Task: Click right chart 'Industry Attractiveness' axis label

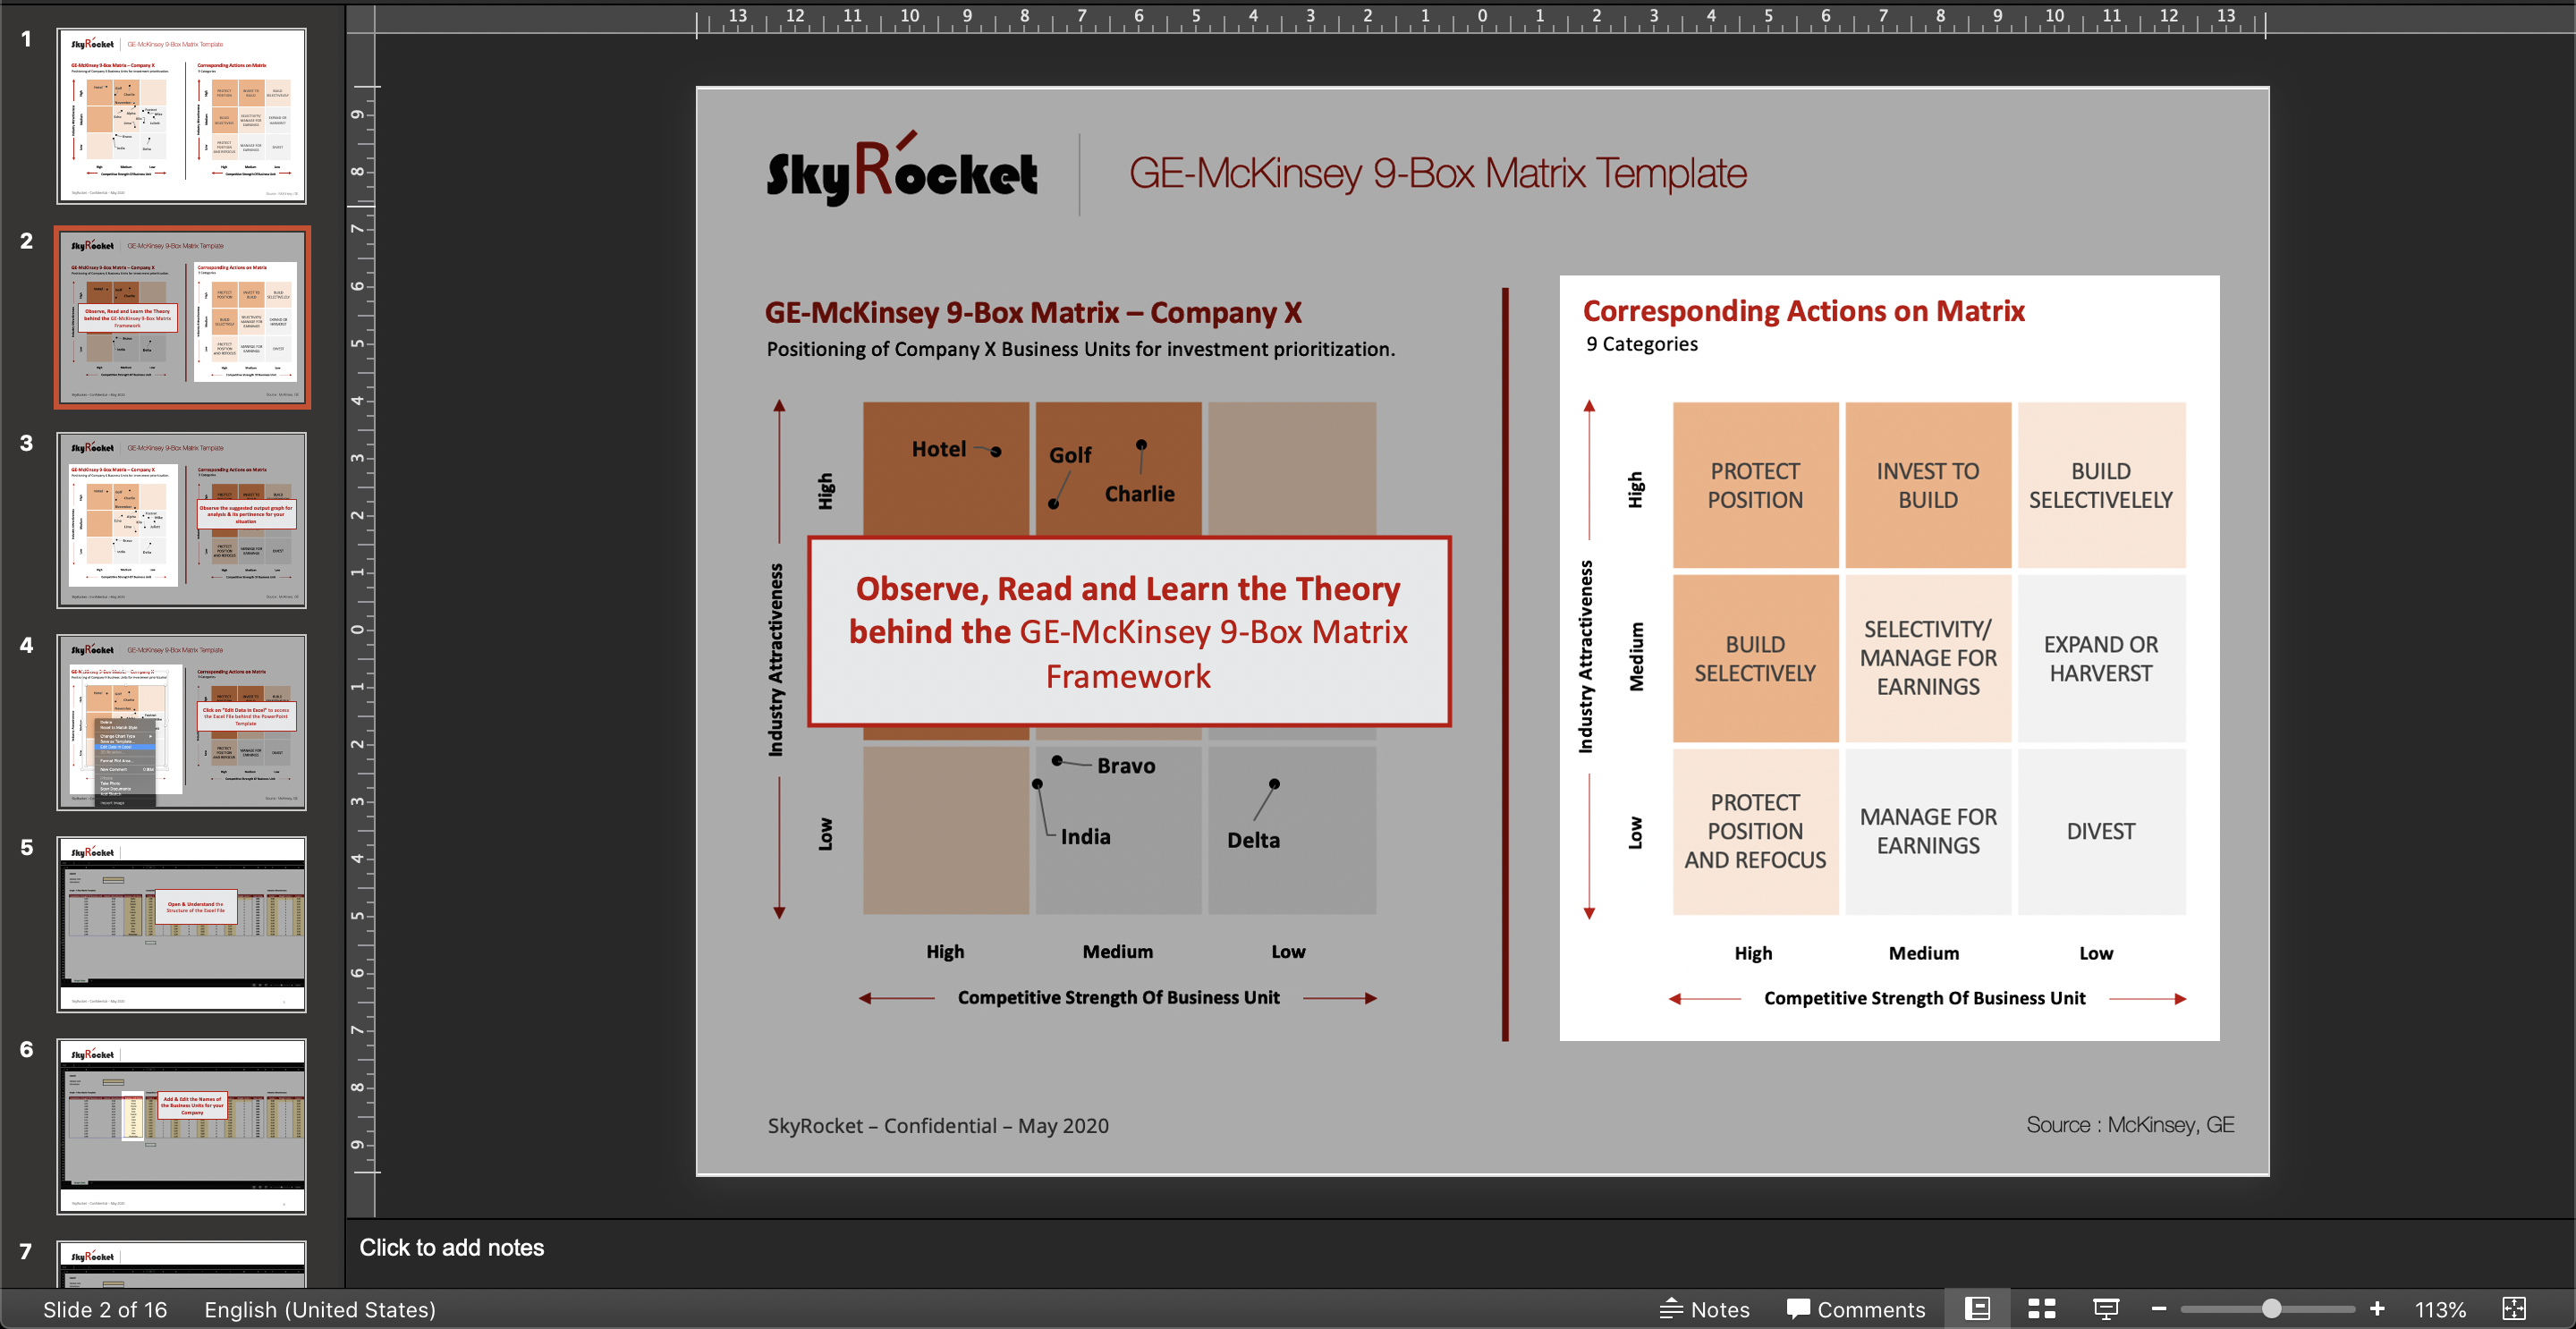Action: tap(1586, 657)
